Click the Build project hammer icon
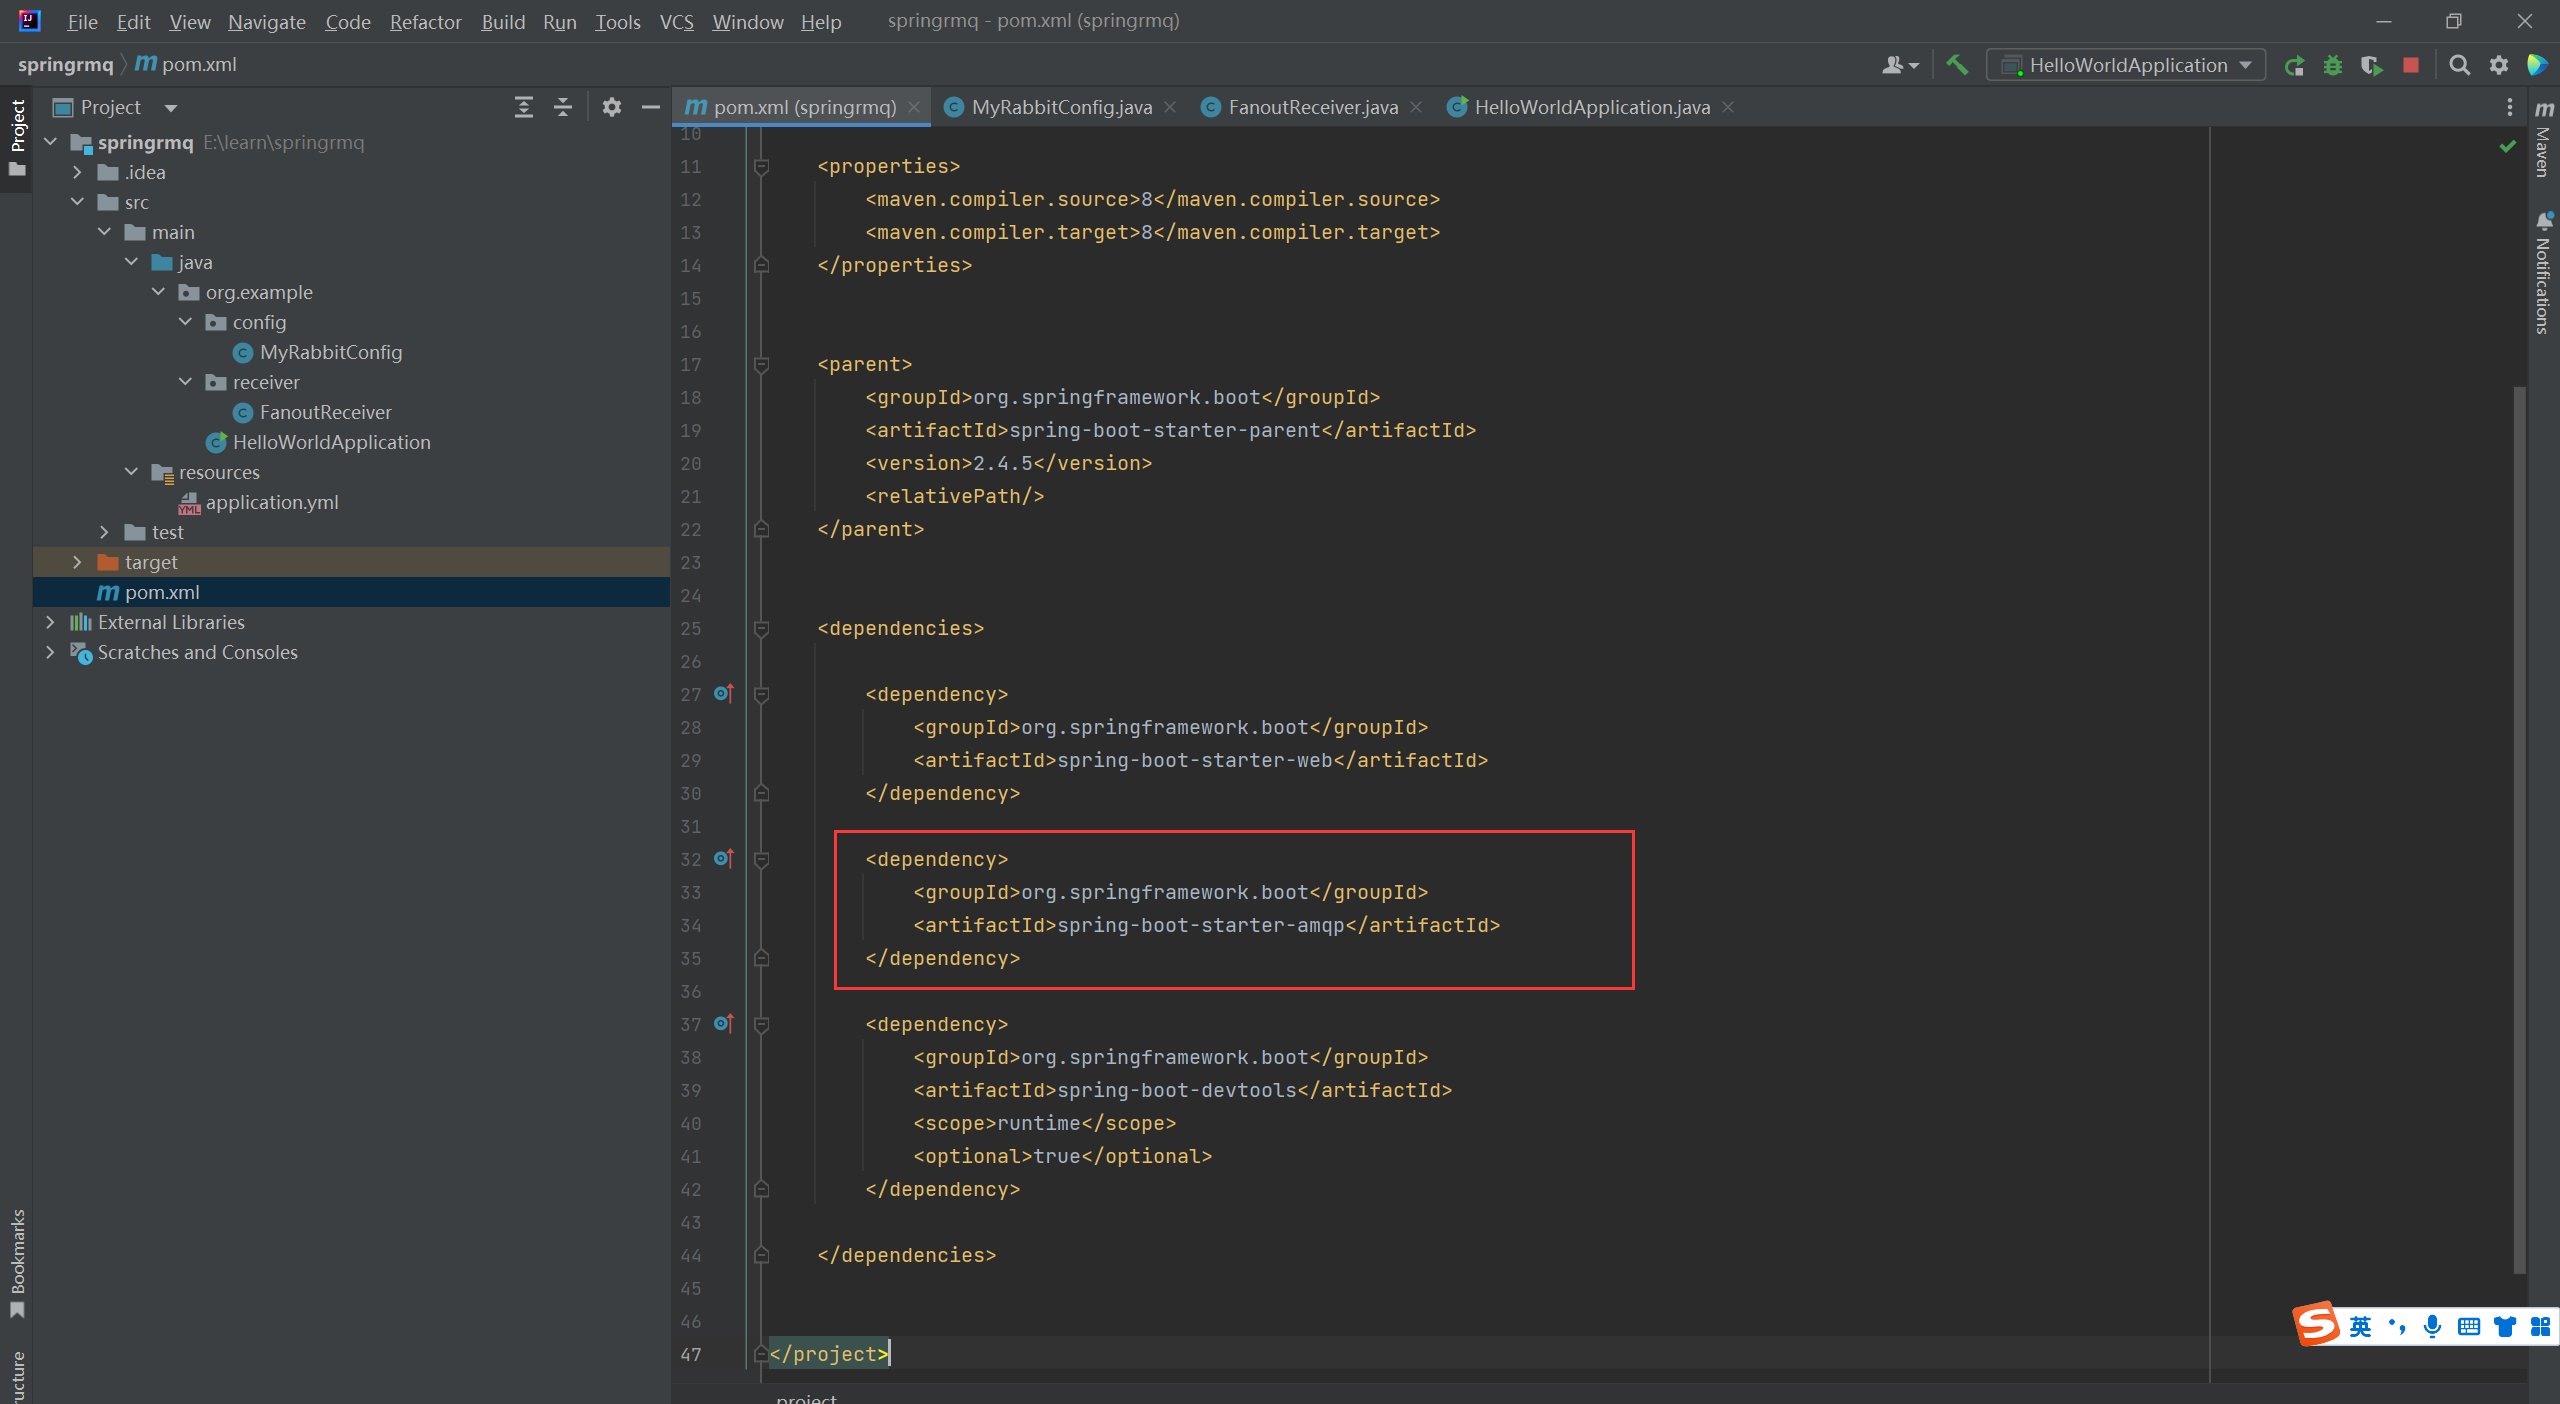The image size is (2560, 1404). (1956, 64)
